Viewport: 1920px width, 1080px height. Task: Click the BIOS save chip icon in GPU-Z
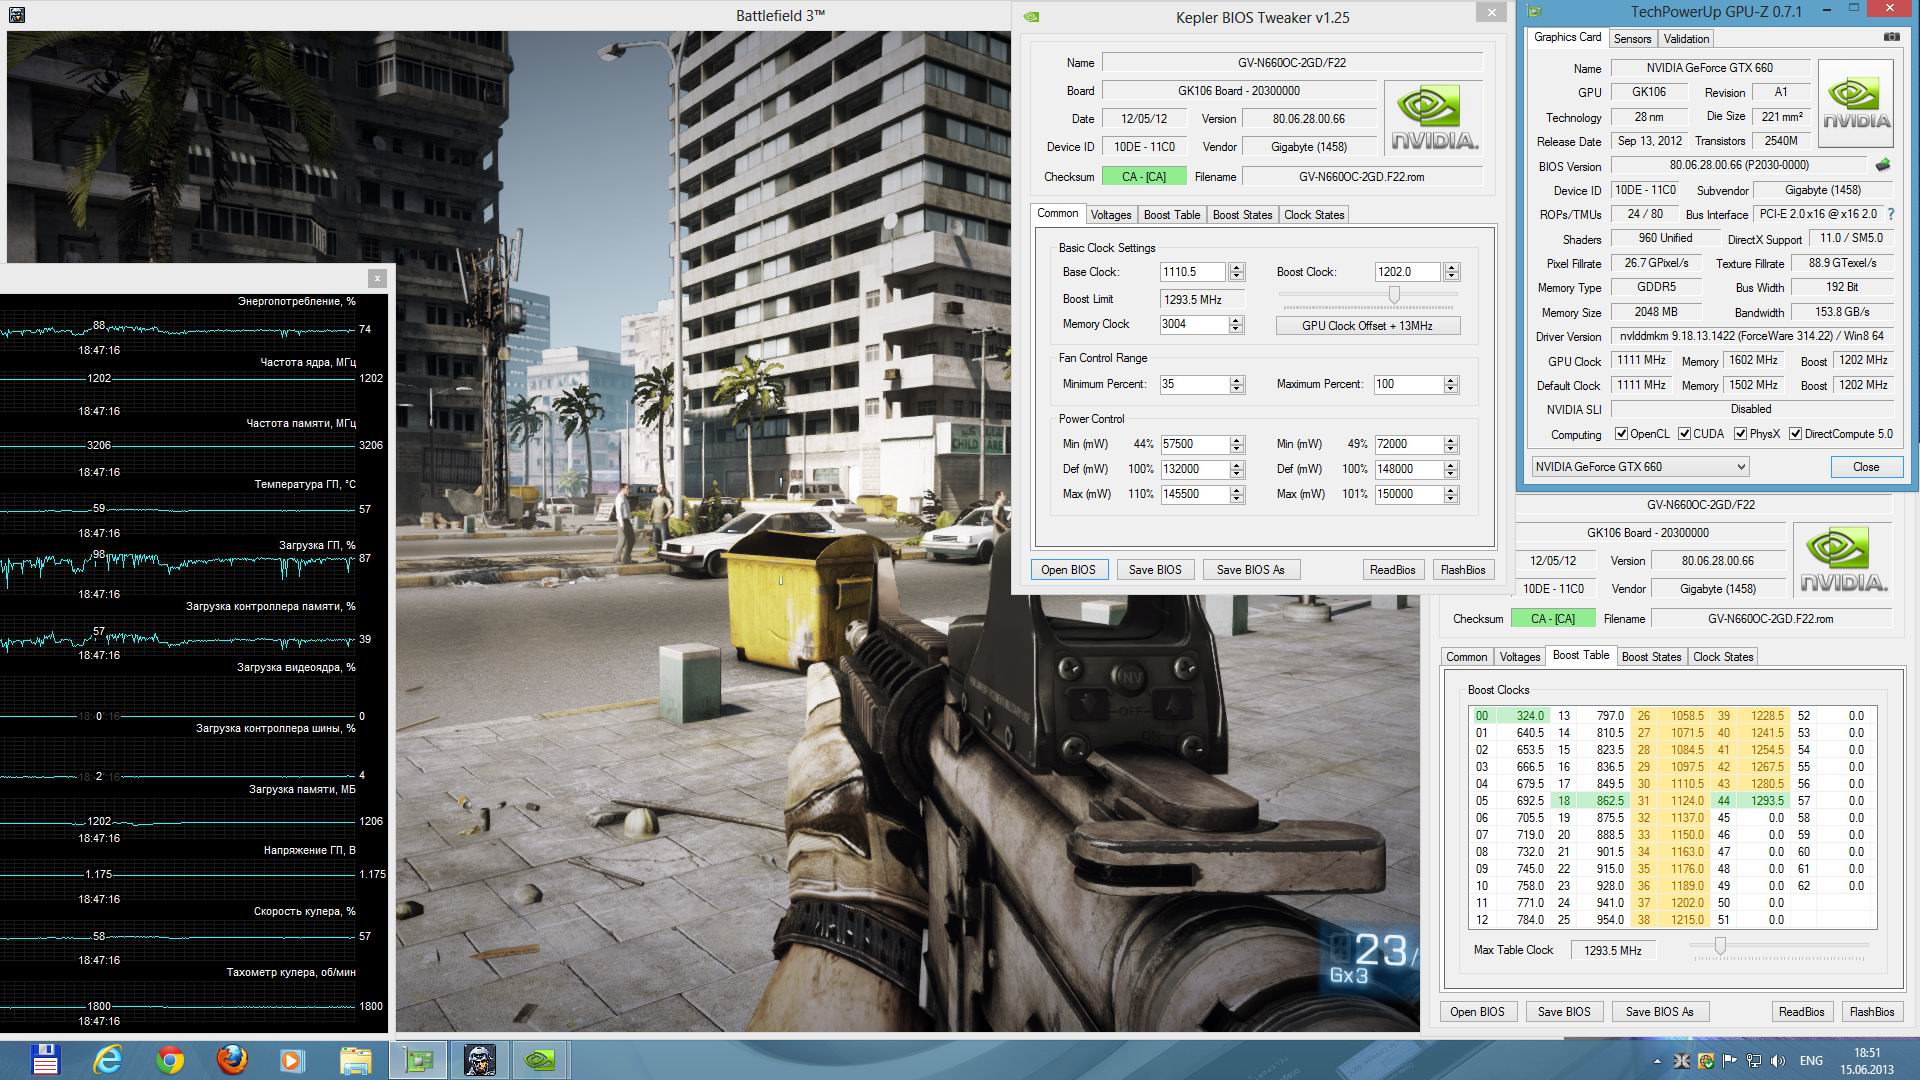(x=1883, y=165)
